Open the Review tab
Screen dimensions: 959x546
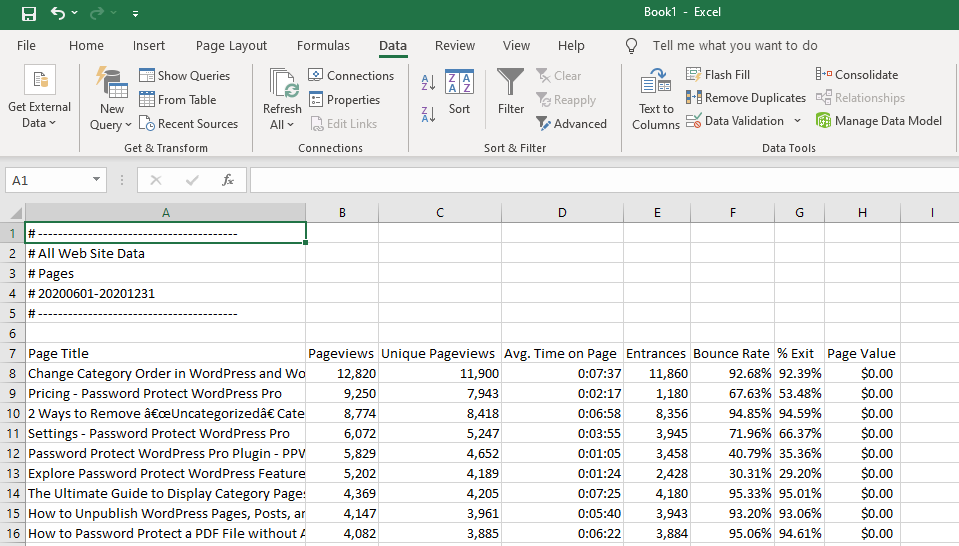454,46
